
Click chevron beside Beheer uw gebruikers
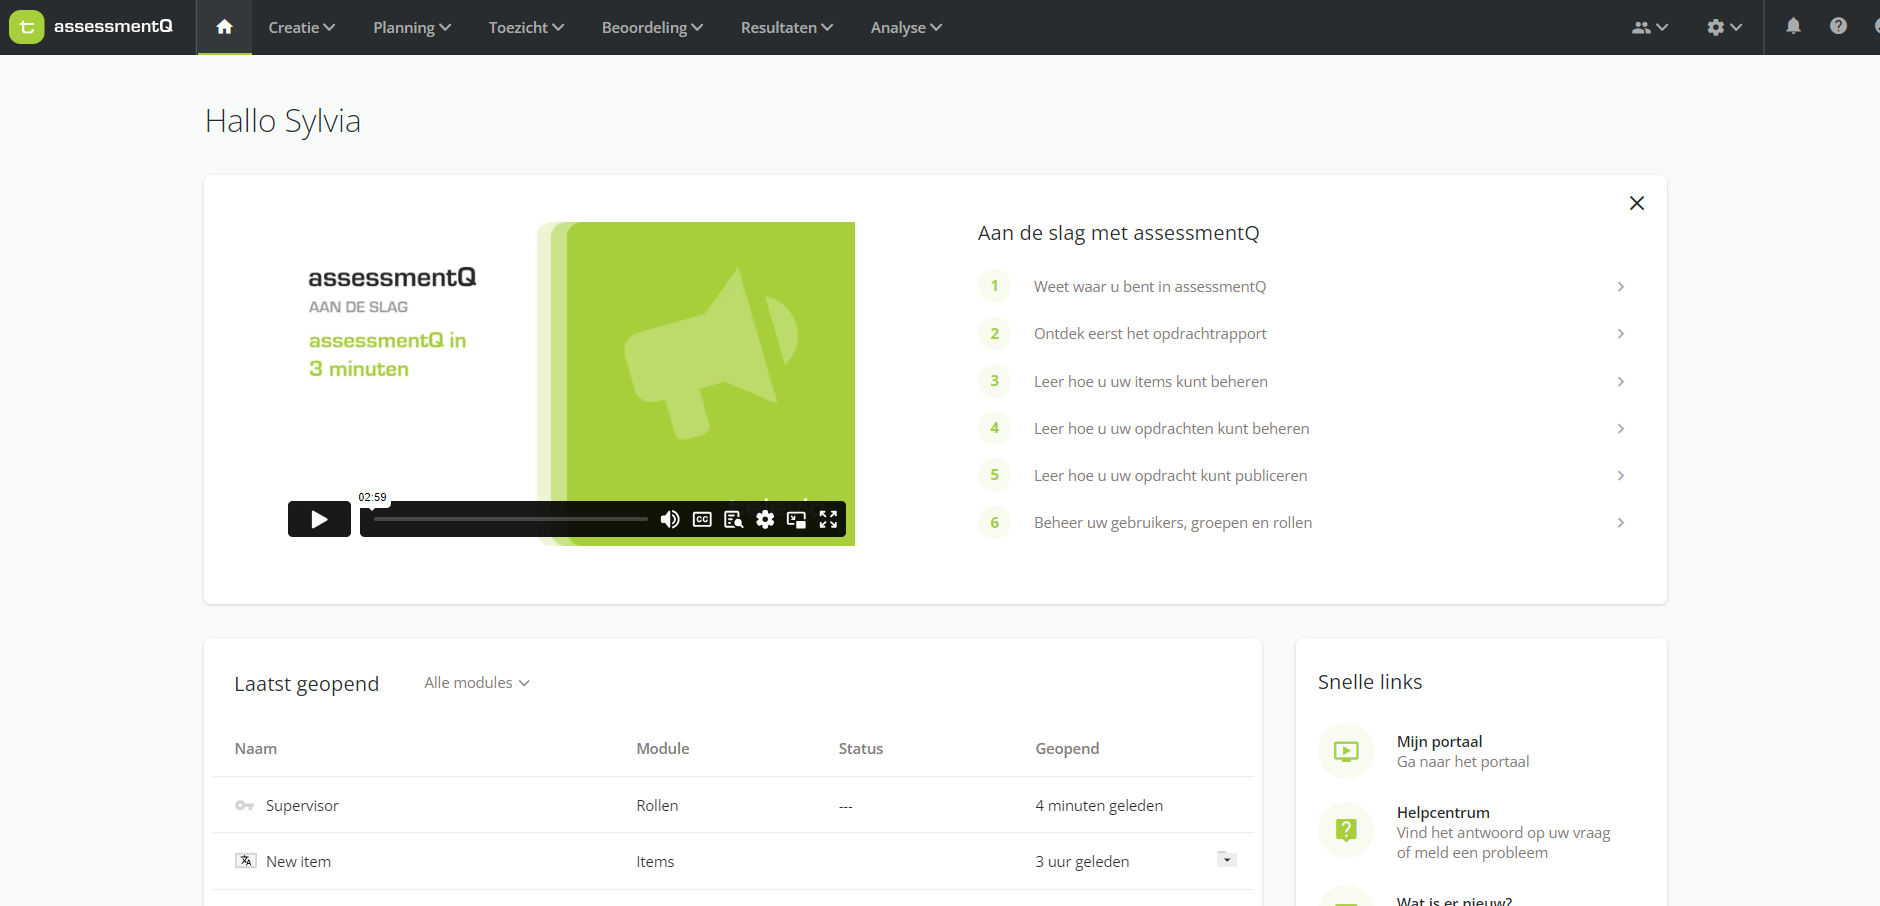[1621, 523]
